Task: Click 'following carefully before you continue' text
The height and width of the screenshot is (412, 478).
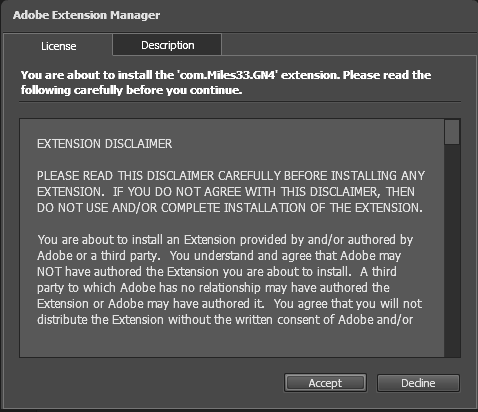Action: click(x=131, y=90)
